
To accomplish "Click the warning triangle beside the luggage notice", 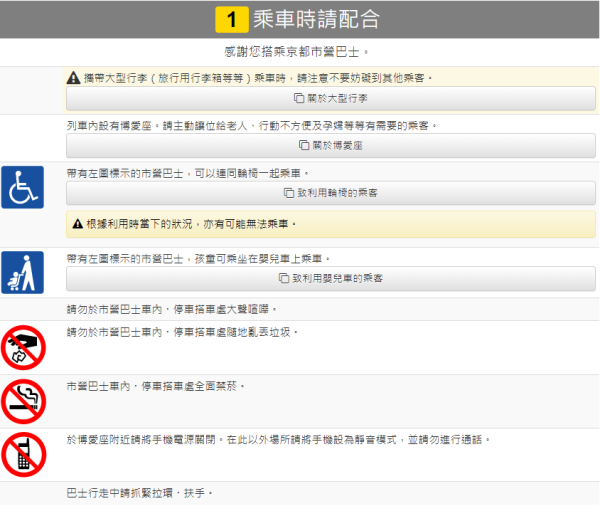I will (x=74, y=77).
